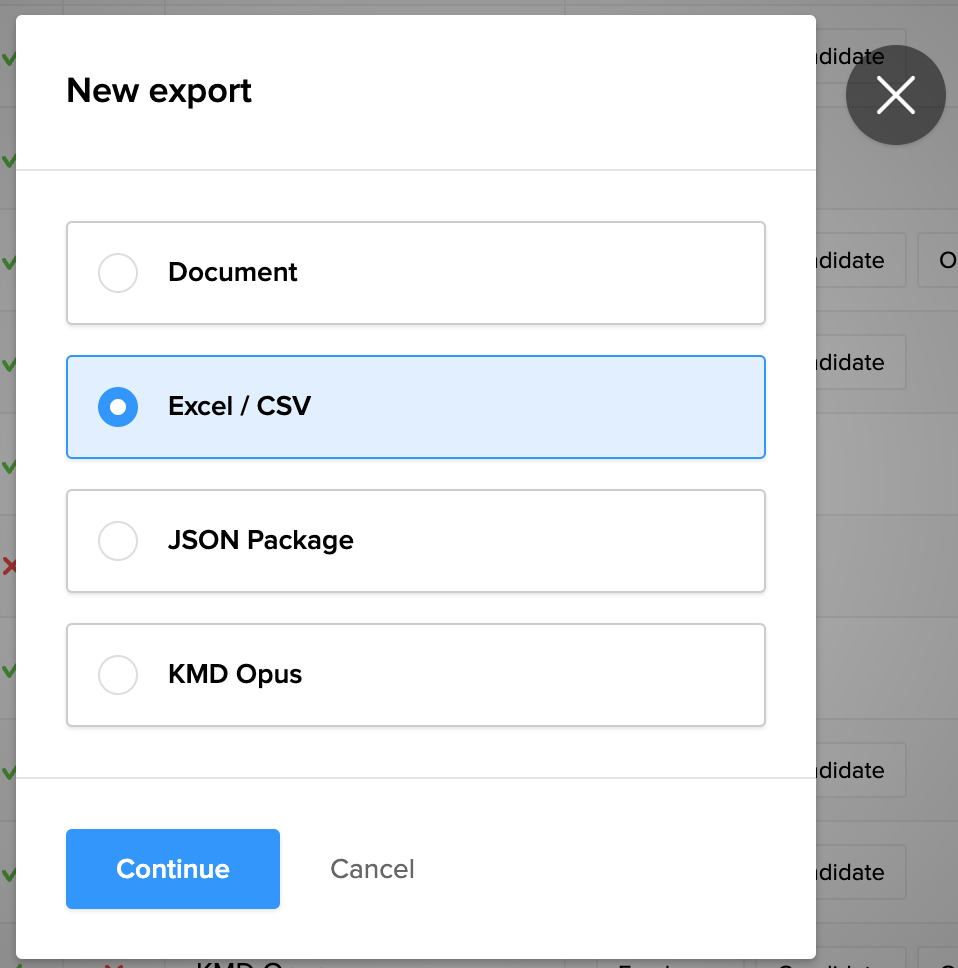Close the New export dialog with the X icon
This screenshot has width=958, height=968.
click(895, 96)
